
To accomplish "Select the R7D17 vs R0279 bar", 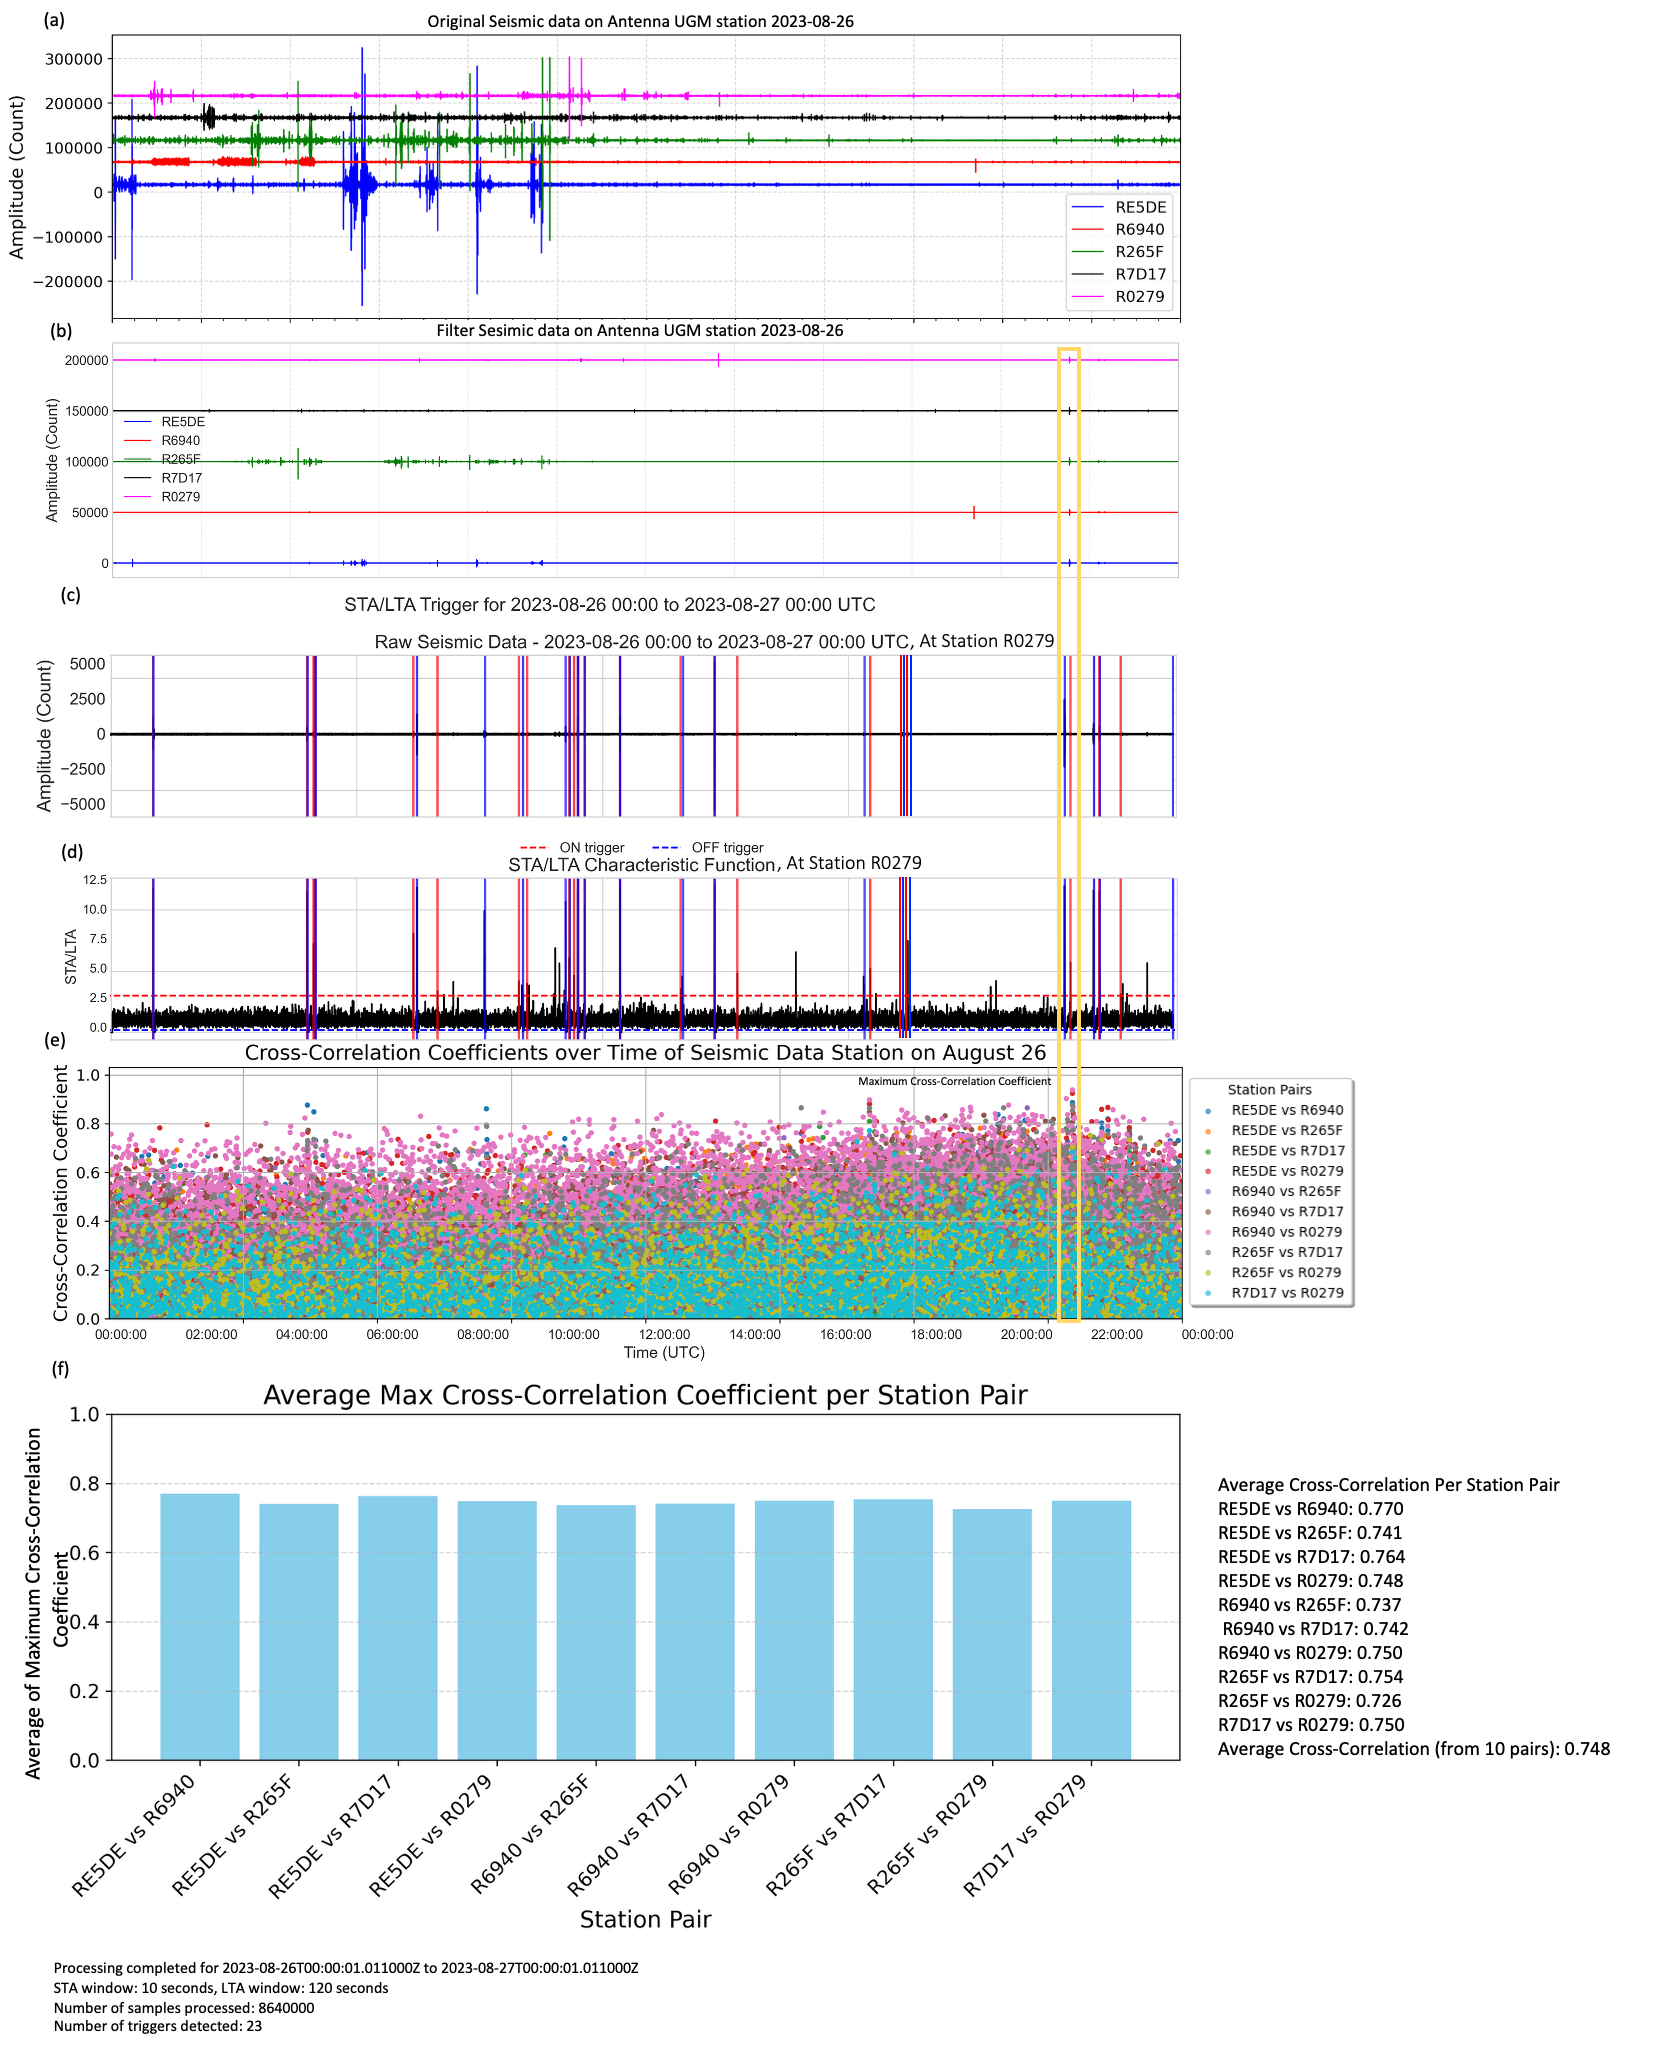I will pos(1091,1630).
